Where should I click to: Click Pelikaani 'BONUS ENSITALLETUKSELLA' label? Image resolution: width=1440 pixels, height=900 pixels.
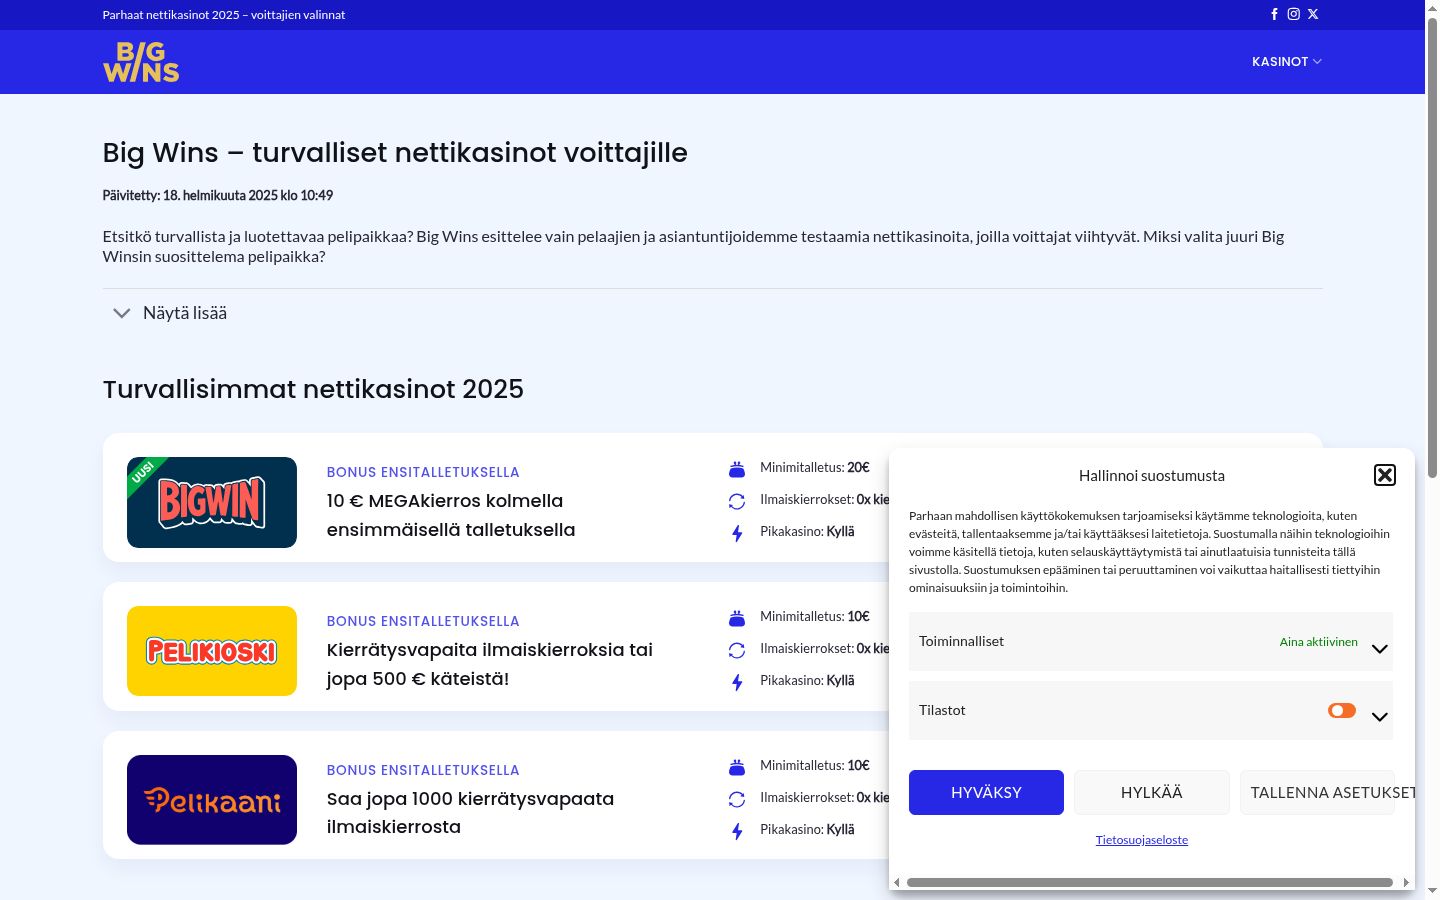tap(423, 770)
